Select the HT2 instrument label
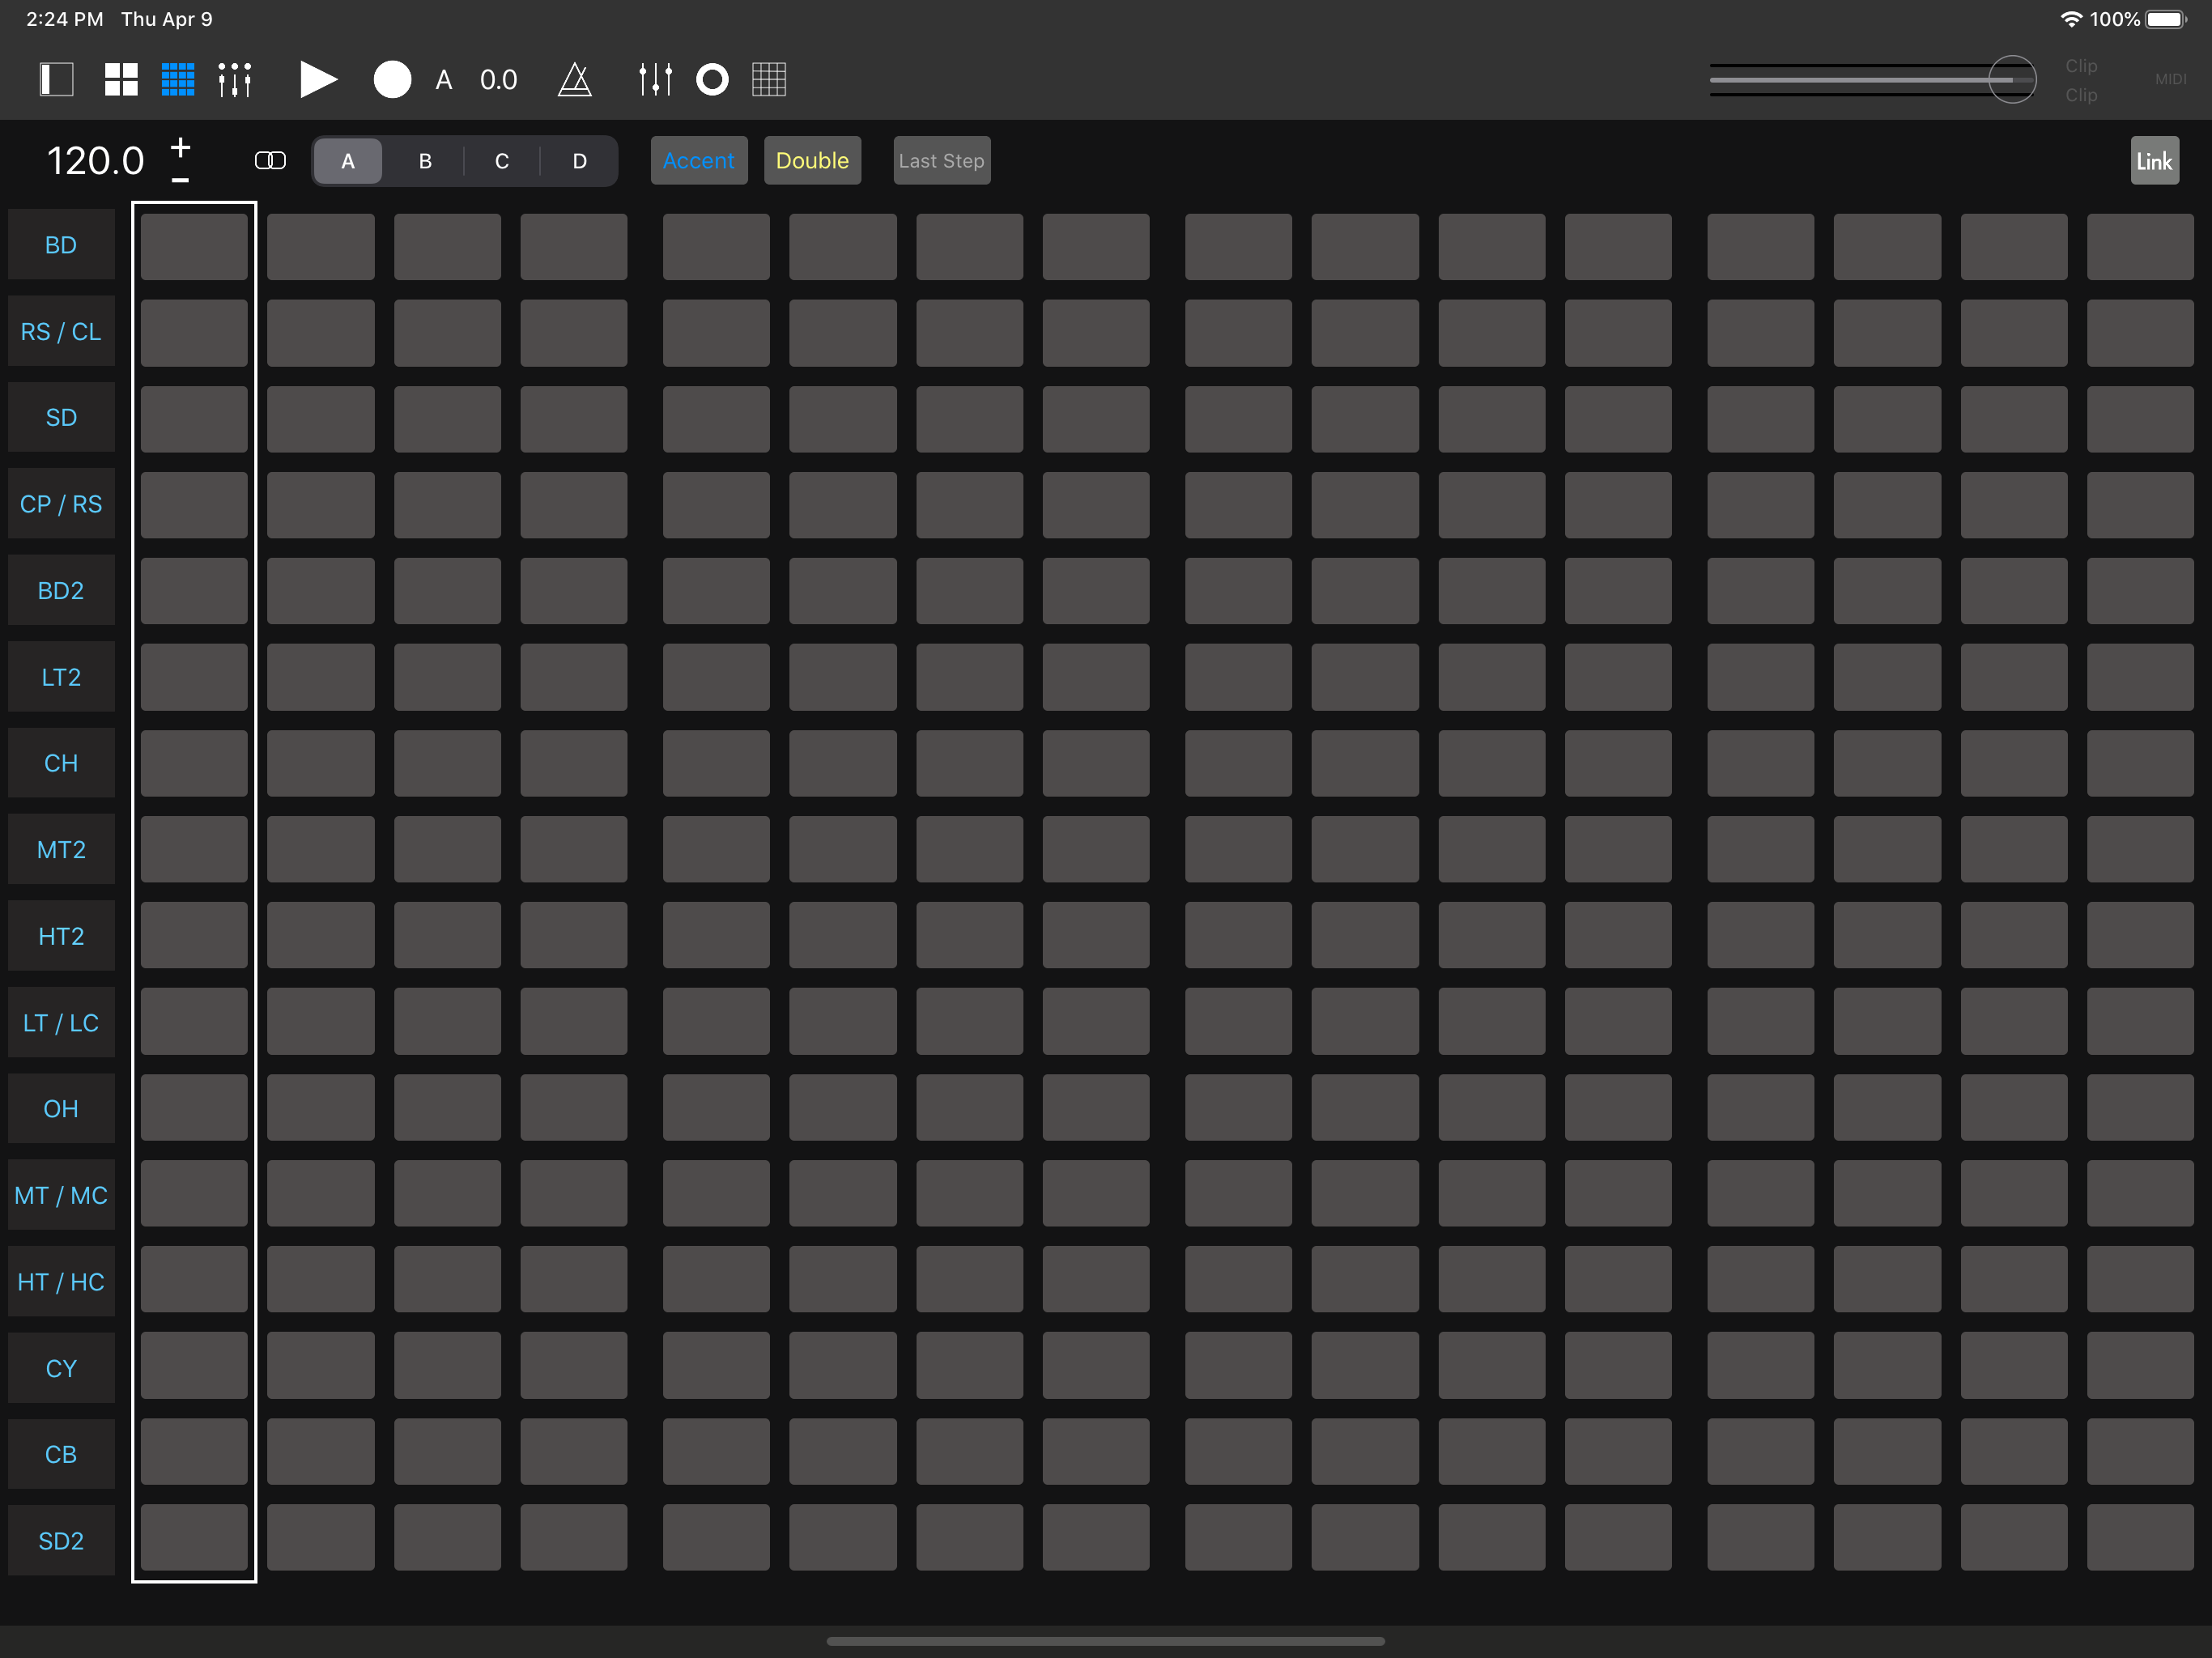This screenshot has width=2212, height=1658. (x=61, y=937)
